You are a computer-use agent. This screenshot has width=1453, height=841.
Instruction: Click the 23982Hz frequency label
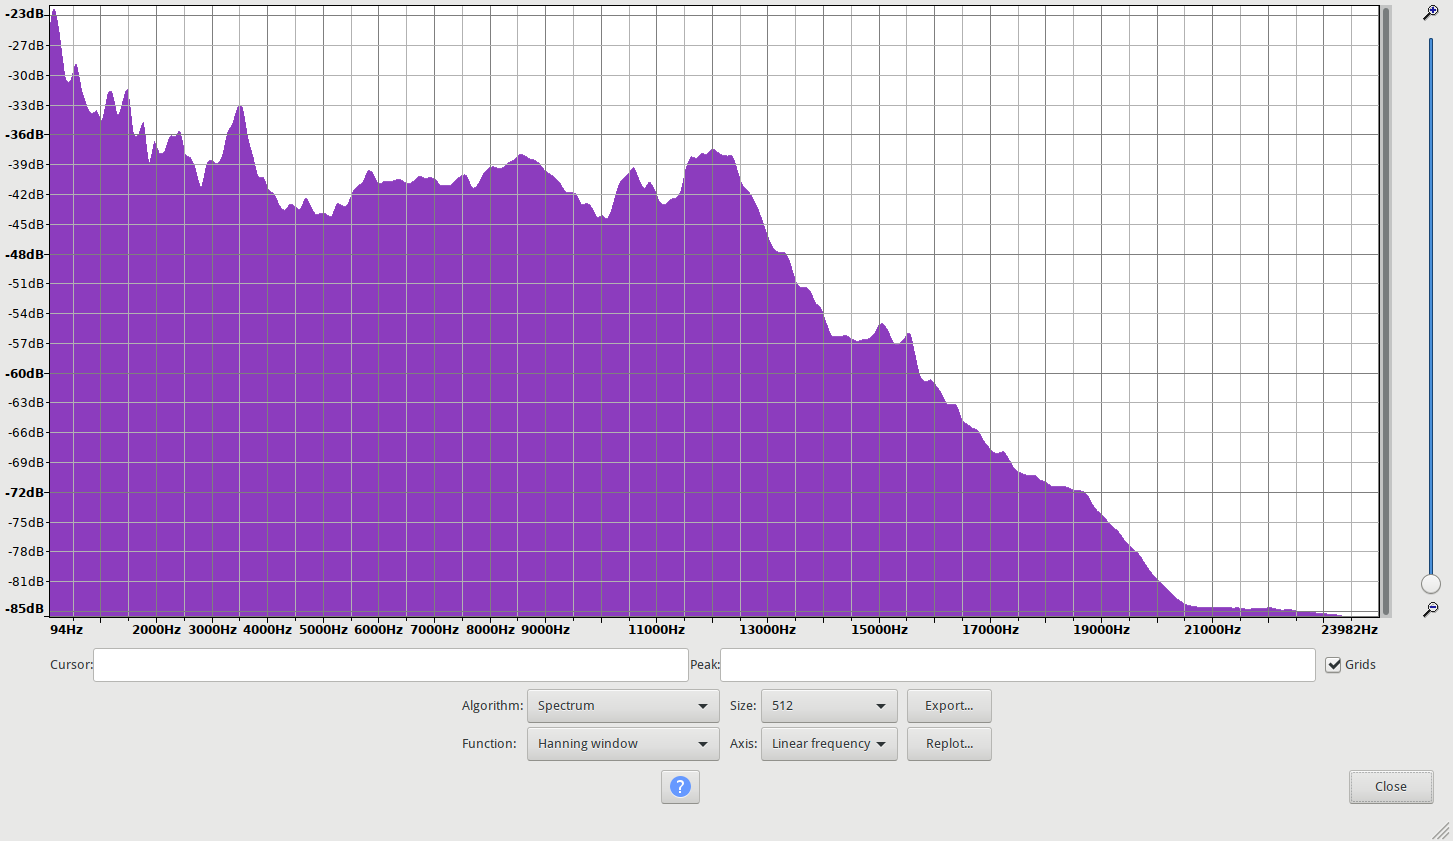click(1349, 629)
